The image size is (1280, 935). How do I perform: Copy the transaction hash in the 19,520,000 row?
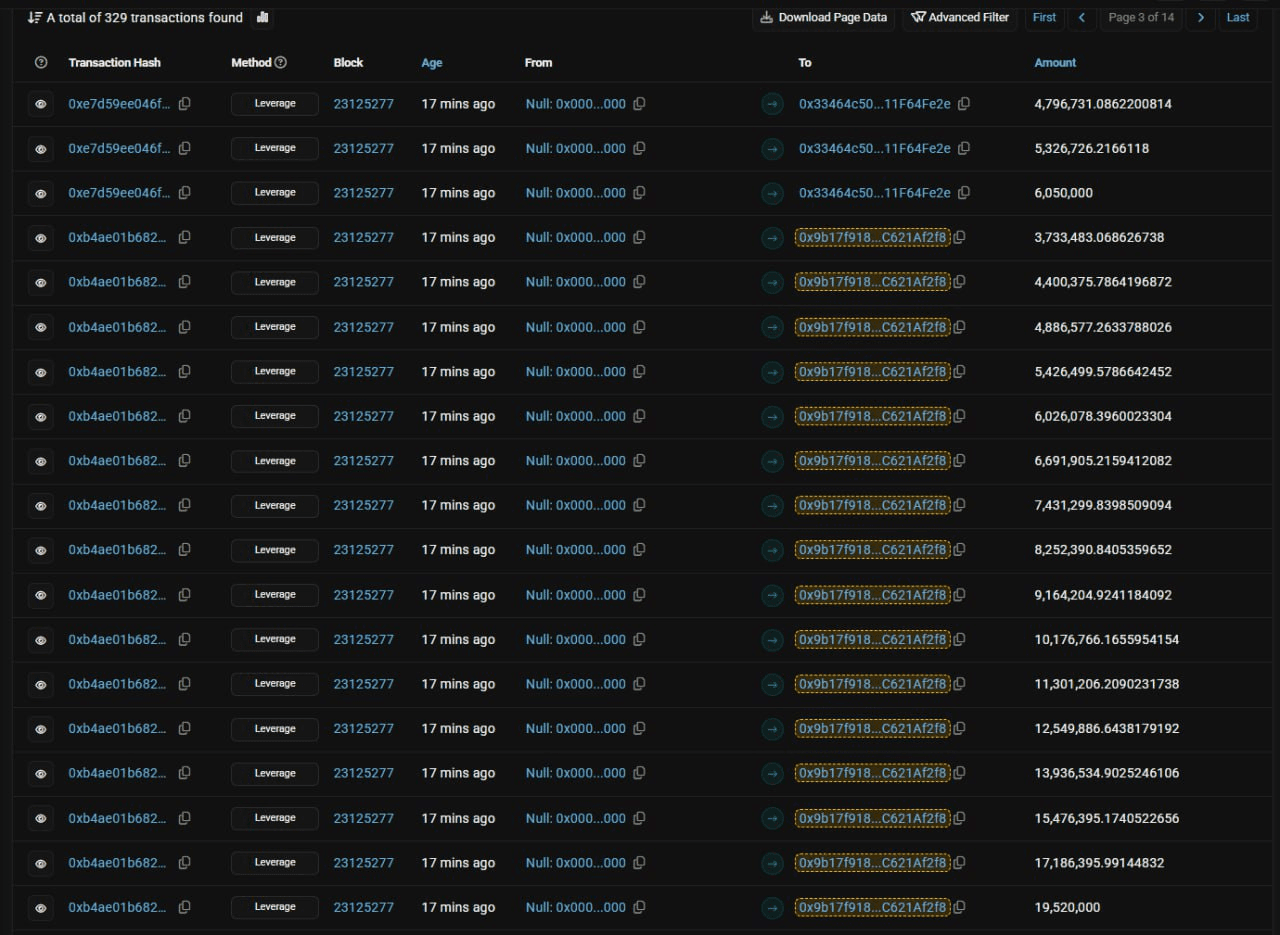click(184, 907)
